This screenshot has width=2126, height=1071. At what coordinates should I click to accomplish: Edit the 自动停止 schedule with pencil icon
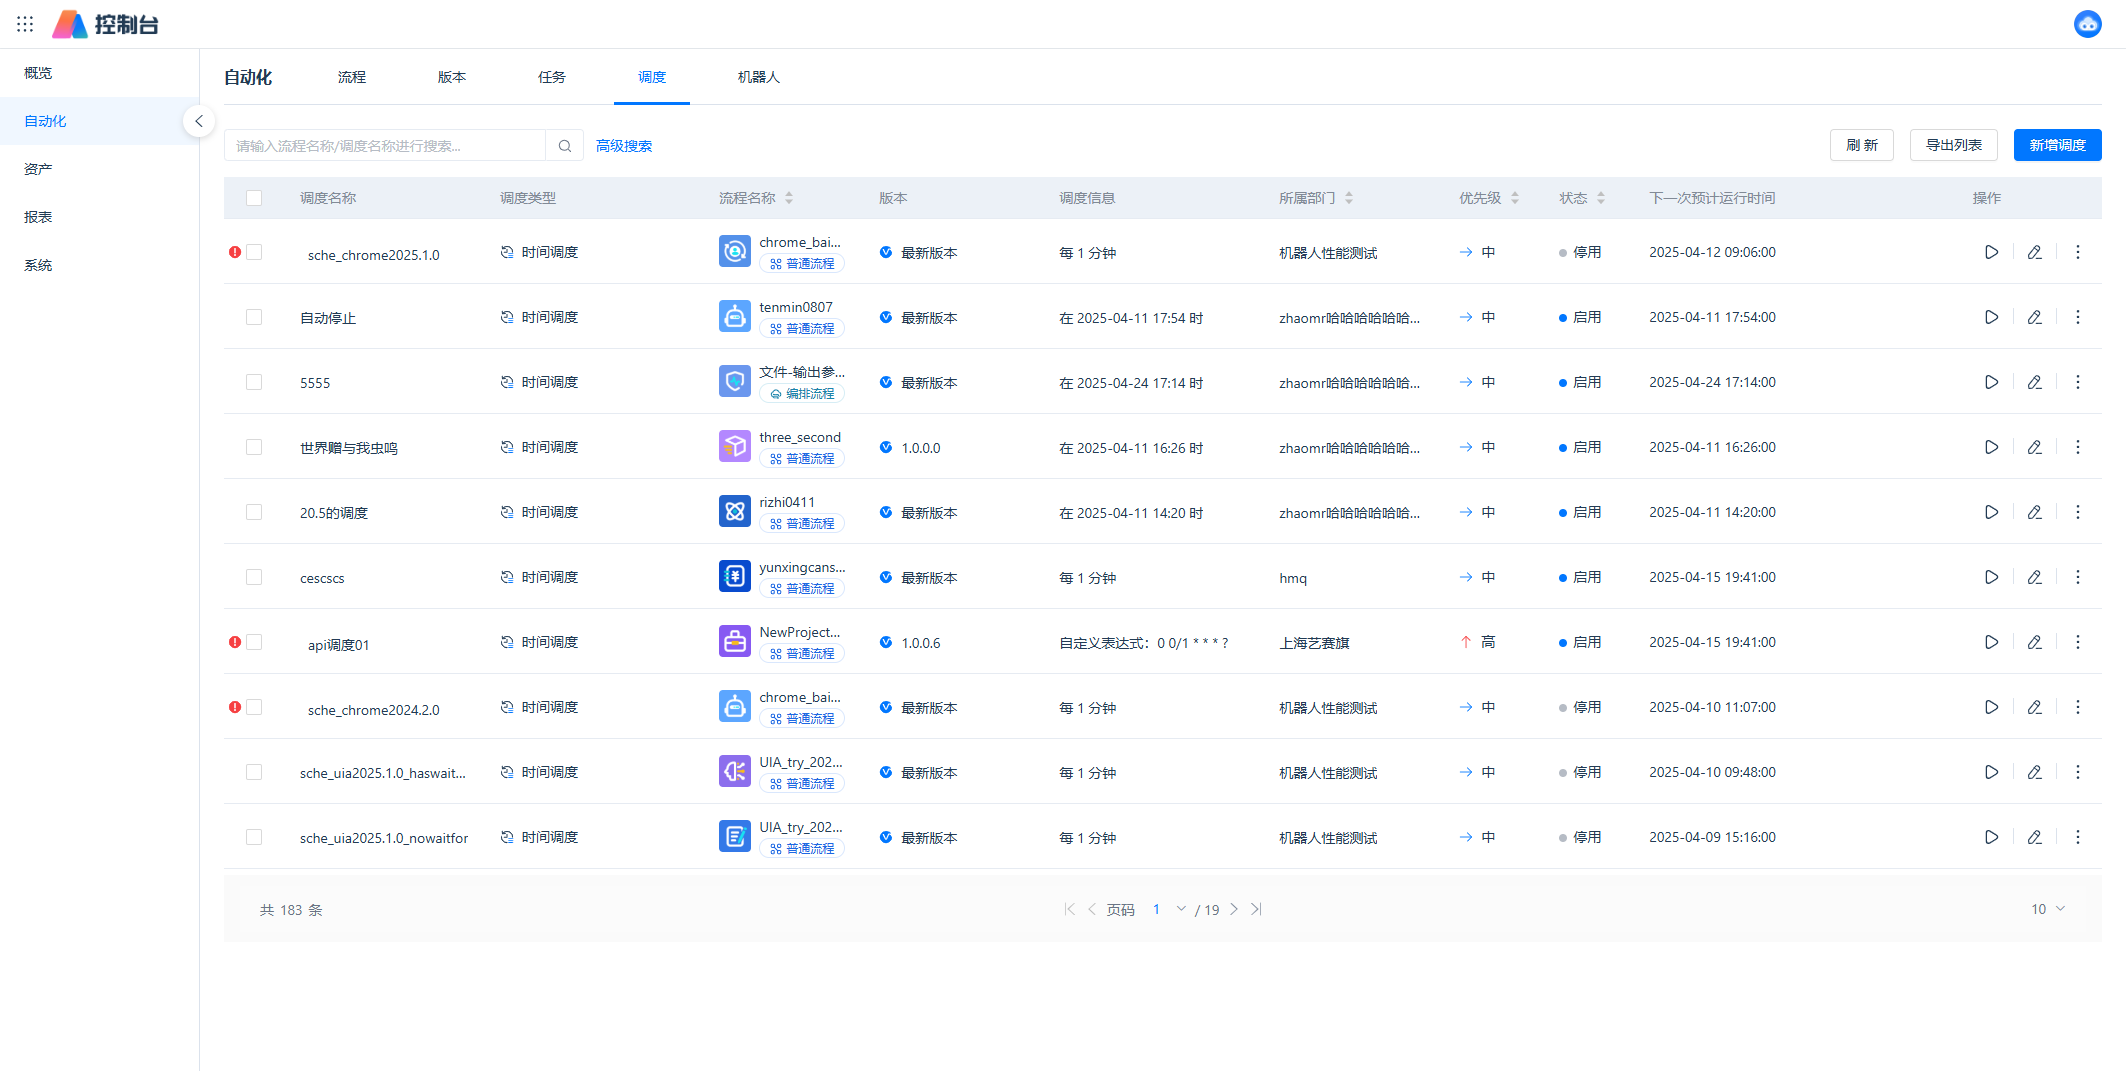point(2034,317)
